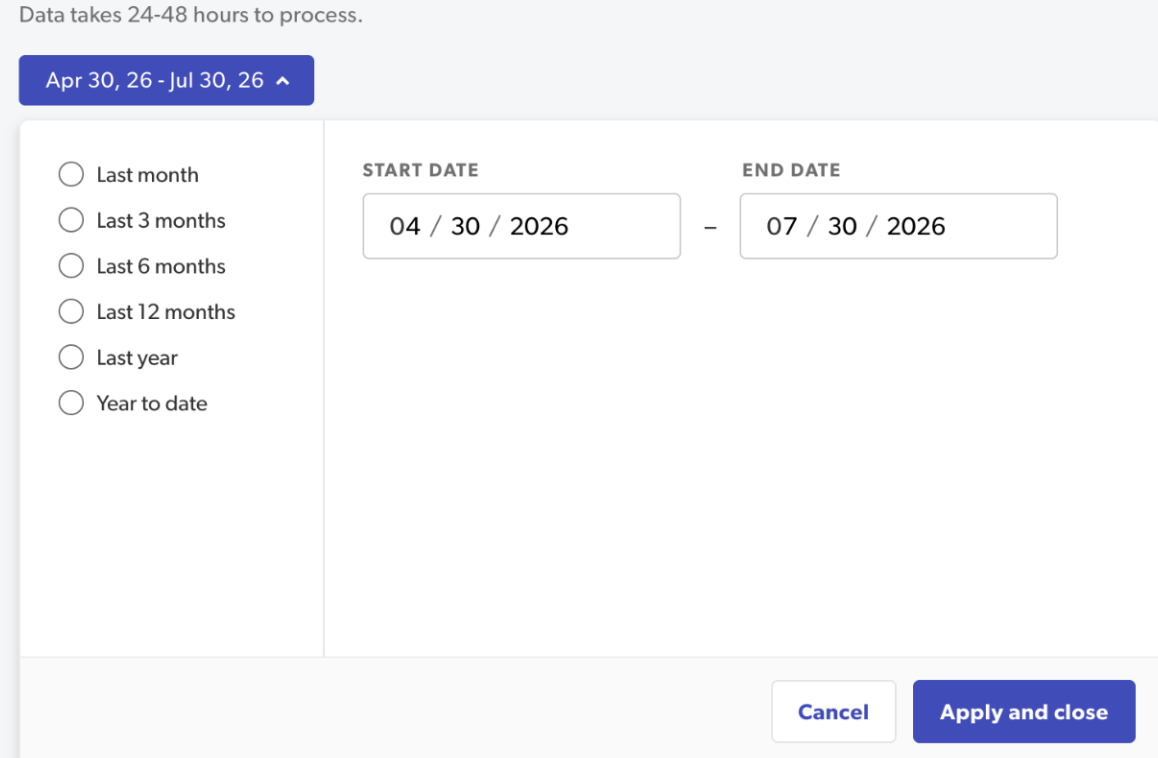Choose the Last 12 months range
The image size is (1158, 758).
[71, 312]
